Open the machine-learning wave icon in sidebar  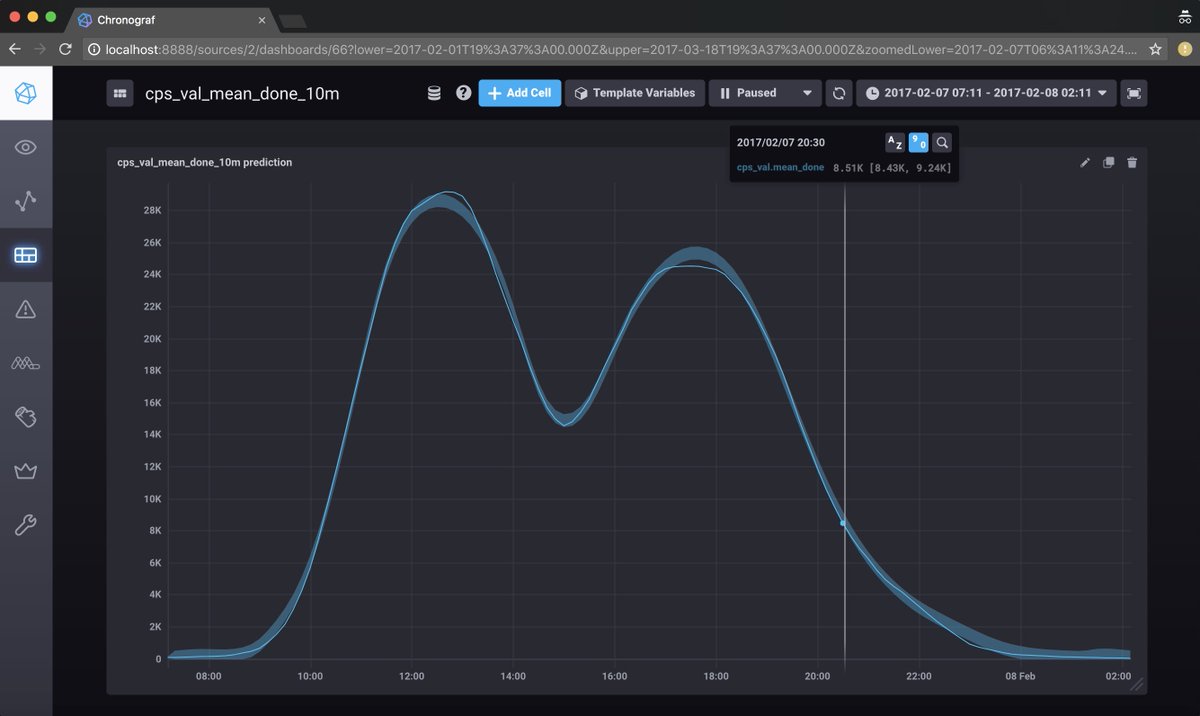click(x=26, y=363)
